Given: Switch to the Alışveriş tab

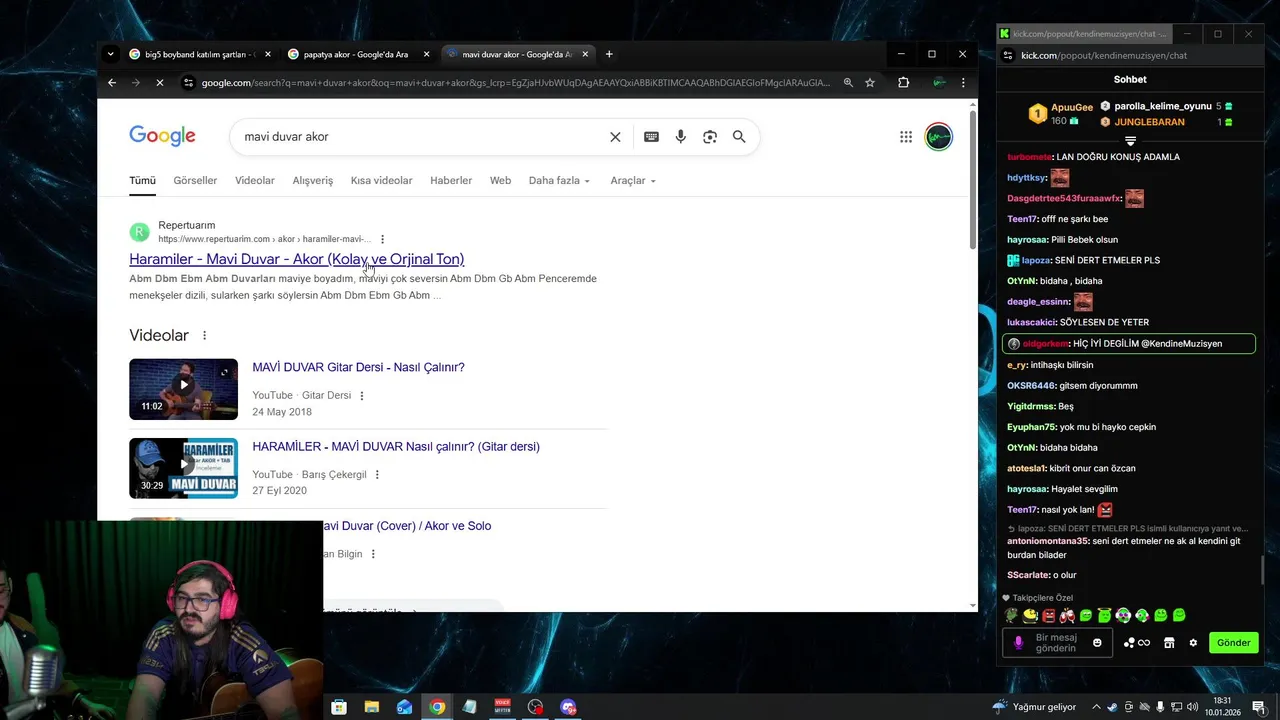Looking at the screenshot, I should [x=313, y=181].
